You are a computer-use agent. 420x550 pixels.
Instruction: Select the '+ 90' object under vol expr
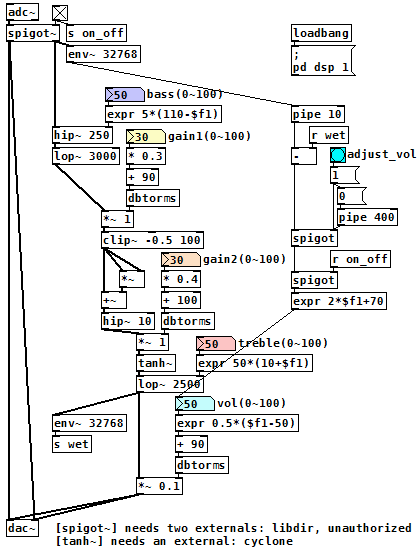coord(191,444)
